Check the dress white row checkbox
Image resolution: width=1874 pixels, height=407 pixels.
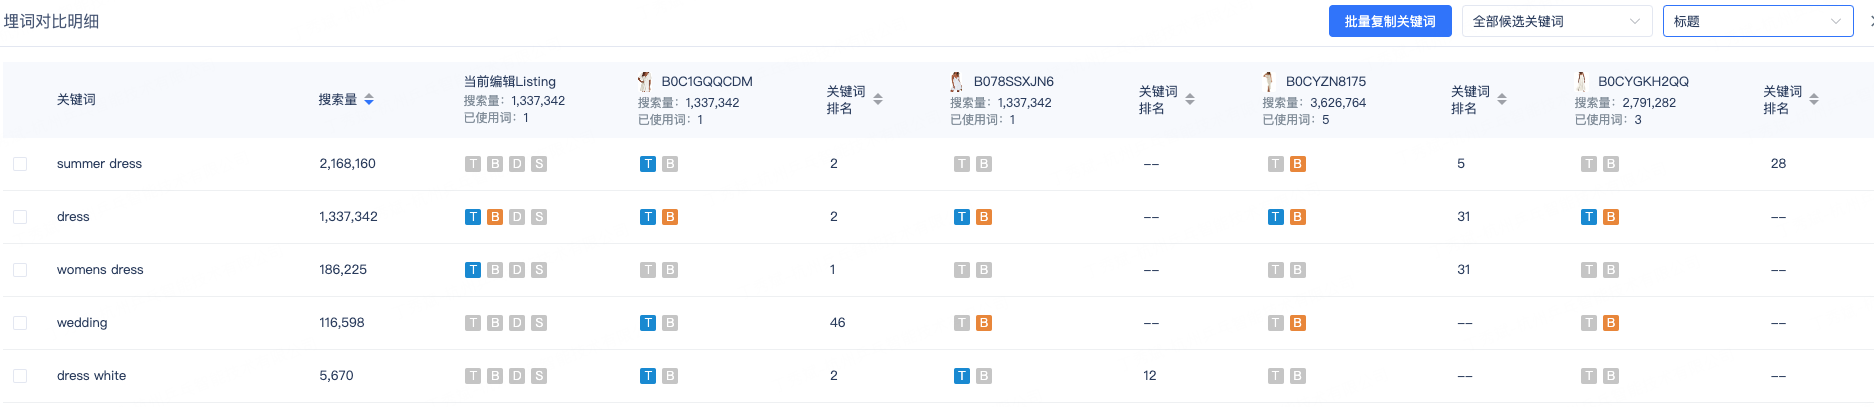pos(20,376)
